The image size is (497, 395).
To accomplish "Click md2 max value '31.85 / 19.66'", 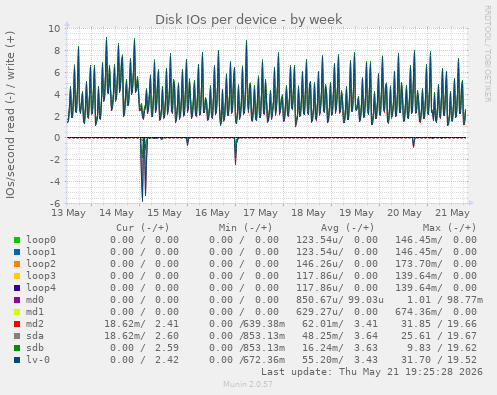I will [439, 324].
